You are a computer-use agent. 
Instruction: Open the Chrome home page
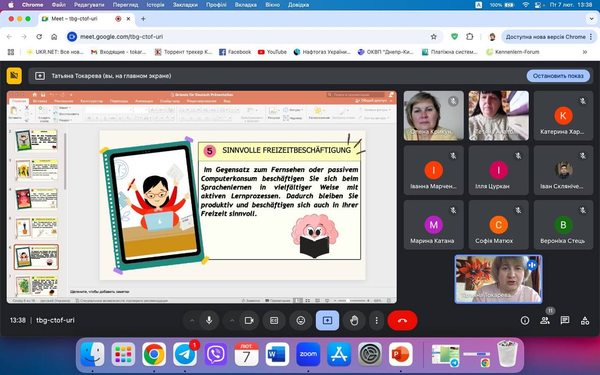point(54,37)
